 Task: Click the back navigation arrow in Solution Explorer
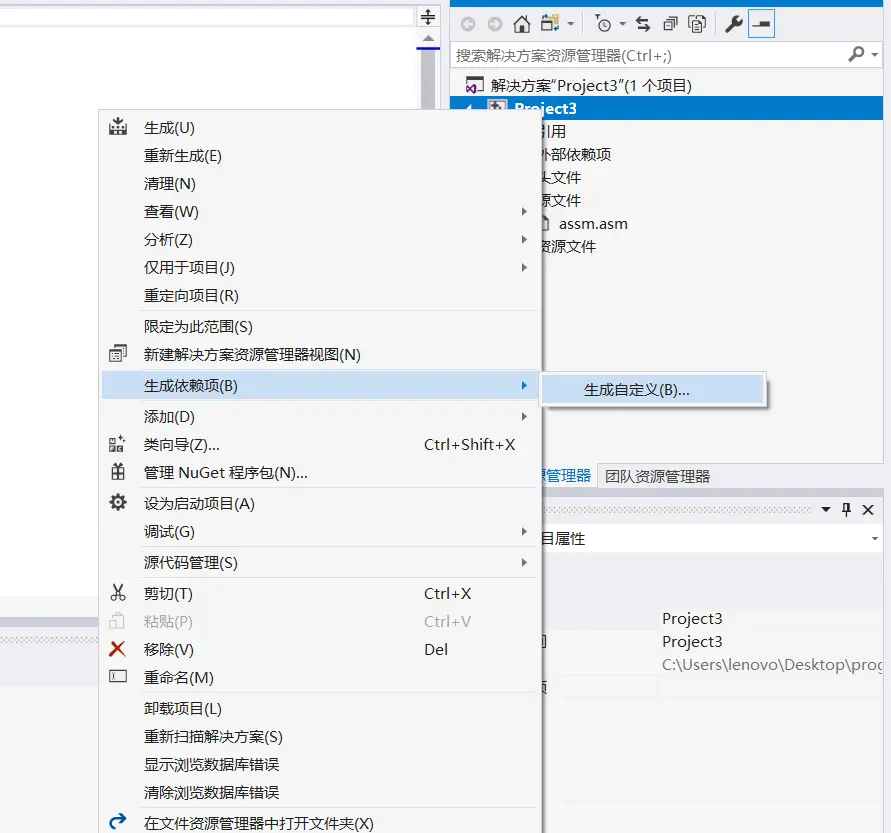pyautogui.click(x=468, y=24)
